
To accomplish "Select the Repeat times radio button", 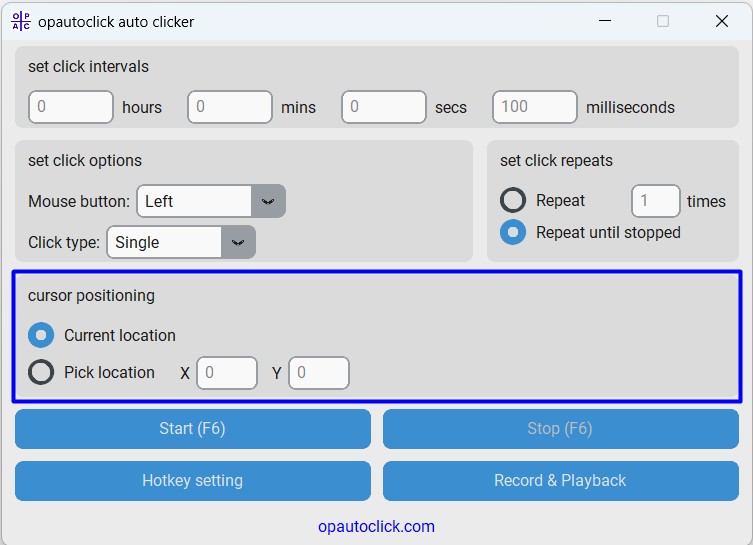I will 513,200.
